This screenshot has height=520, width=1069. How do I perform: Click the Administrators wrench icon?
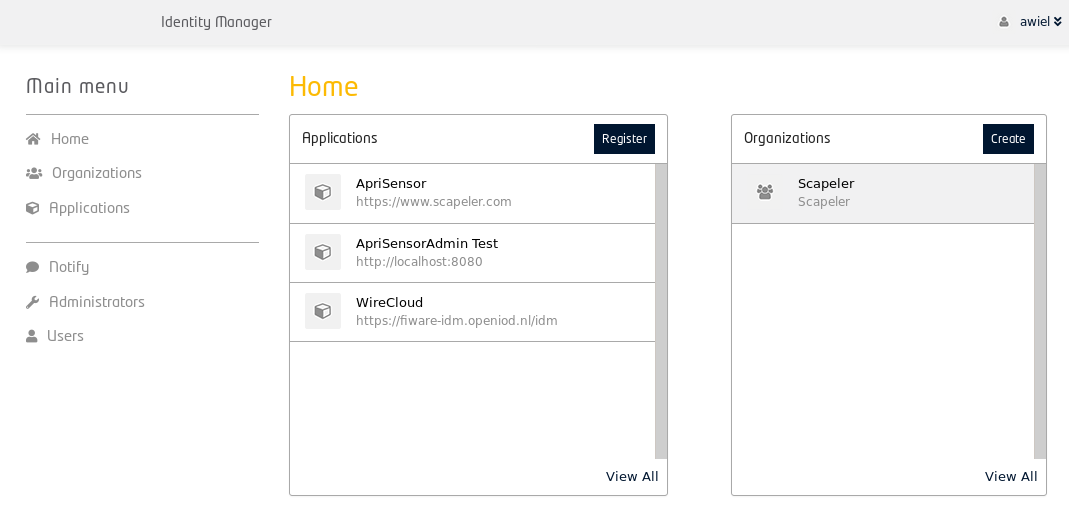pos(32,302)
